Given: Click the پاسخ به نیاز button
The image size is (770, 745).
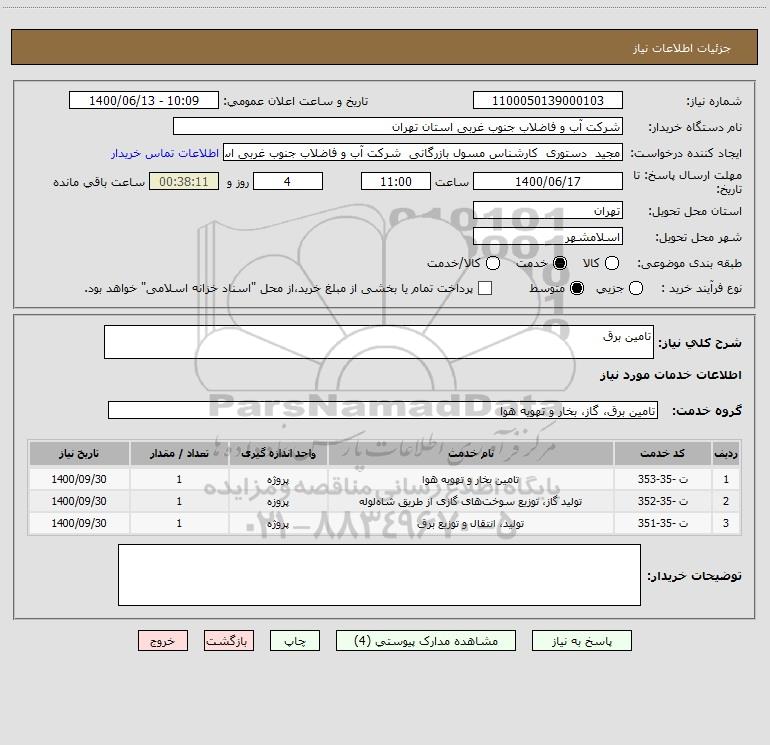Looking at the screenshot, I should point(582,641).
